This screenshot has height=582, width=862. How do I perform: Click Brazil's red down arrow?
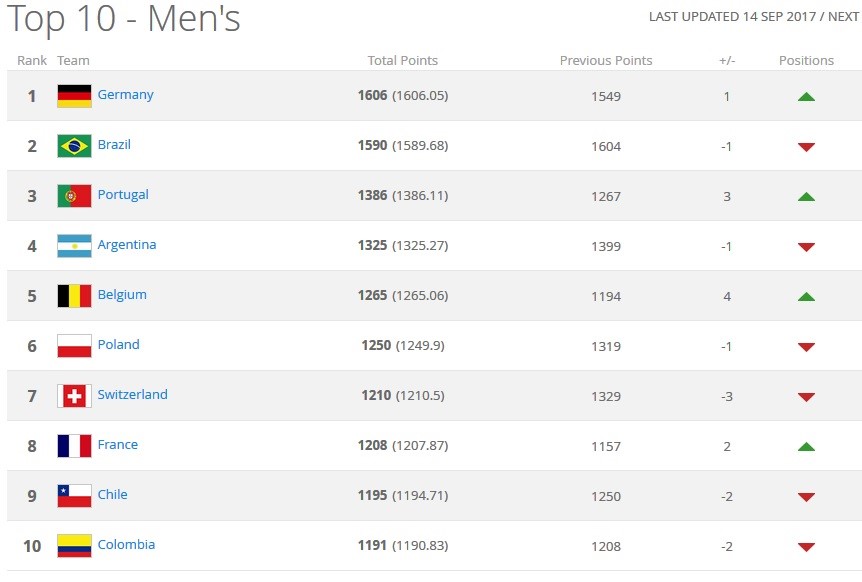pyautogui.click(x=806, y=147)
